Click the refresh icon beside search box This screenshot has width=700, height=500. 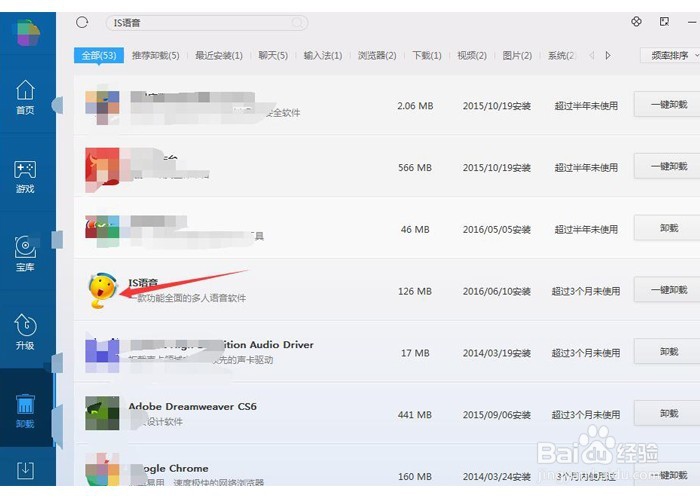[82, 22]
